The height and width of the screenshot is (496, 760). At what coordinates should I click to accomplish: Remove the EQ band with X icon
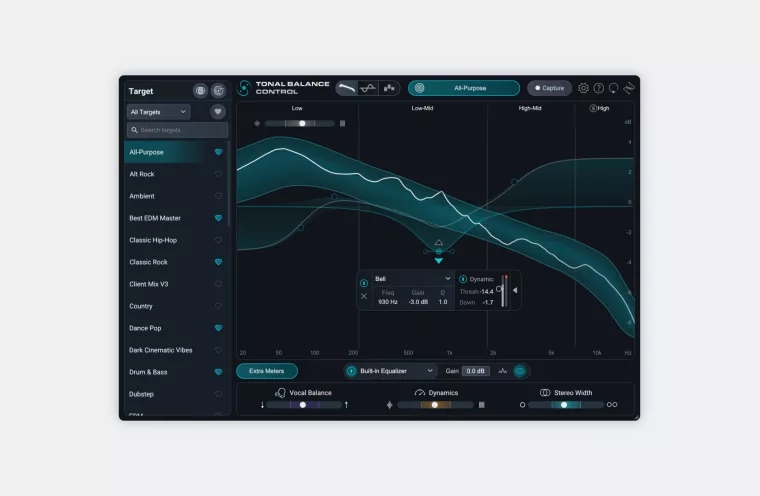click(364, 296)
